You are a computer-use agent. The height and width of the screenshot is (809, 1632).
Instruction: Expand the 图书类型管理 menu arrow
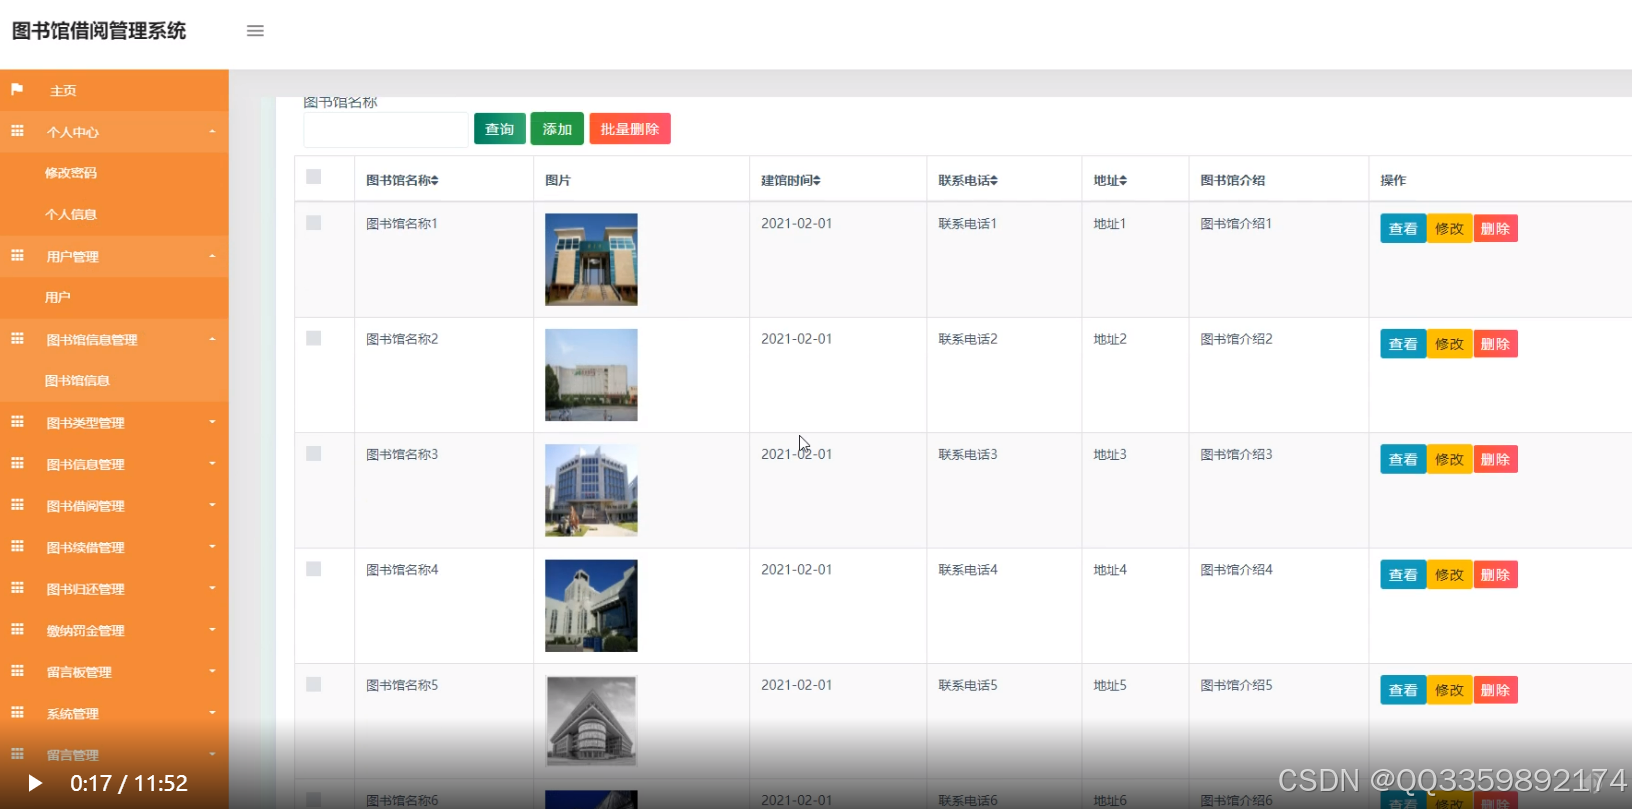[x=212, y=422]
